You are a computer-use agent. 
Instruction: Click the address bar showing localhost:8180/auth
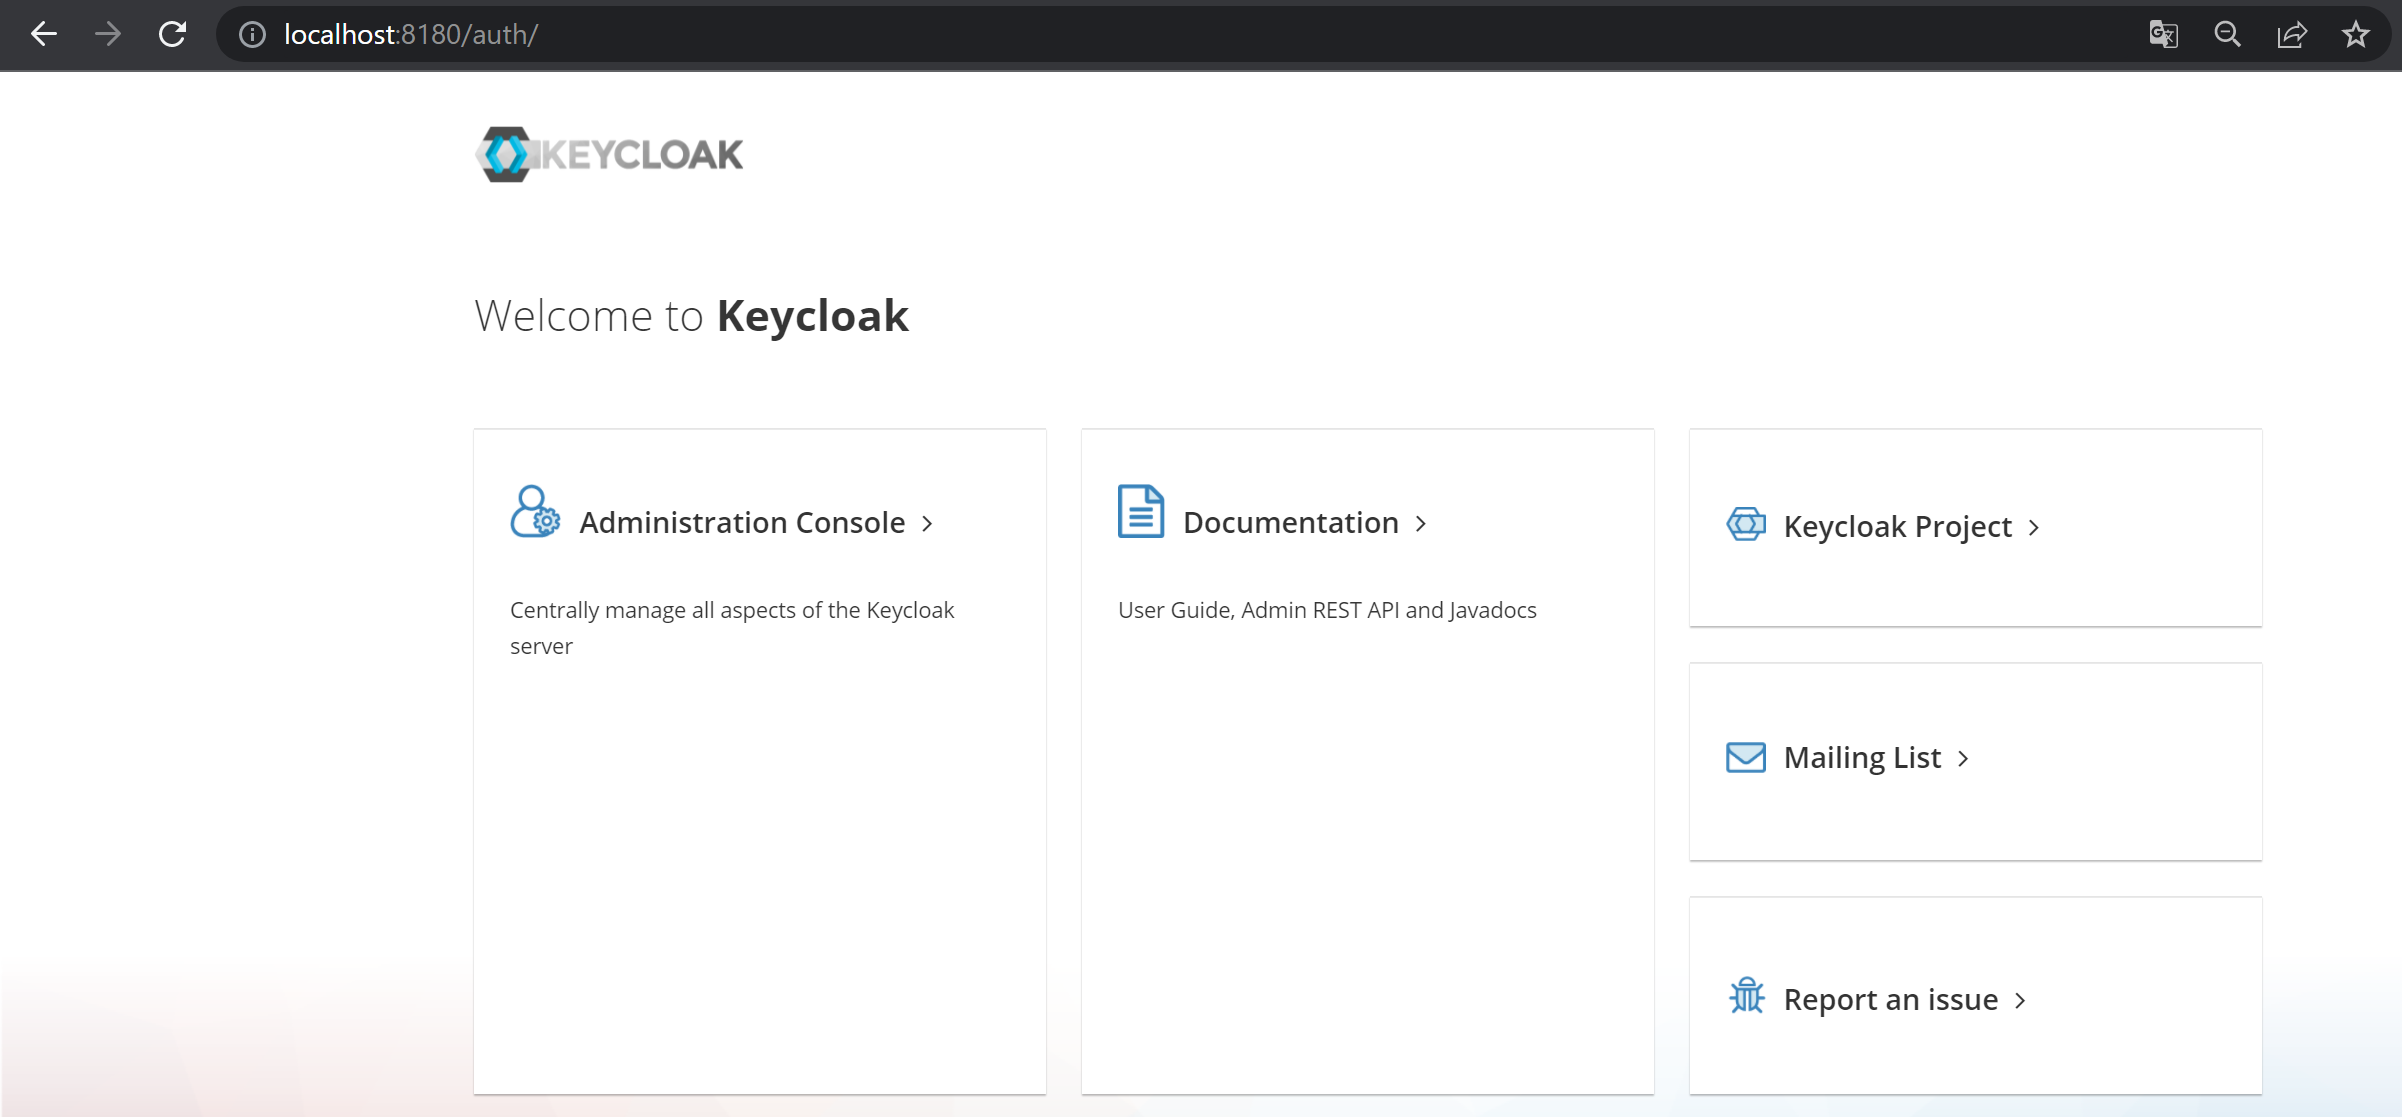410,33
